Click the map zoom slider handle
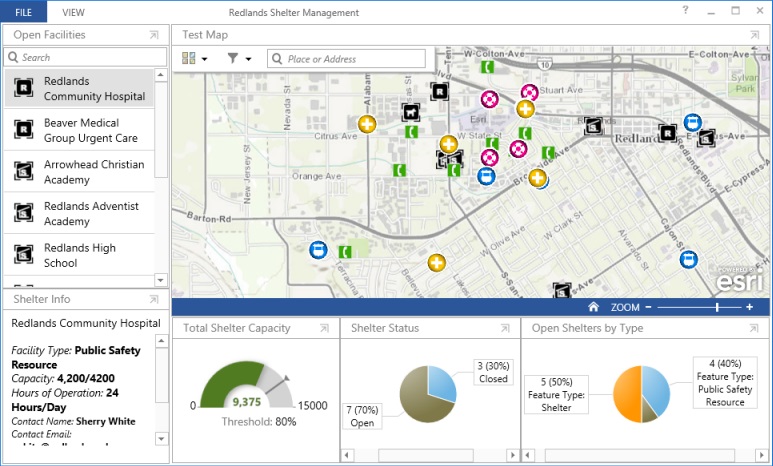The height and width of the screenshot is (466, 773). pos(717,307)
